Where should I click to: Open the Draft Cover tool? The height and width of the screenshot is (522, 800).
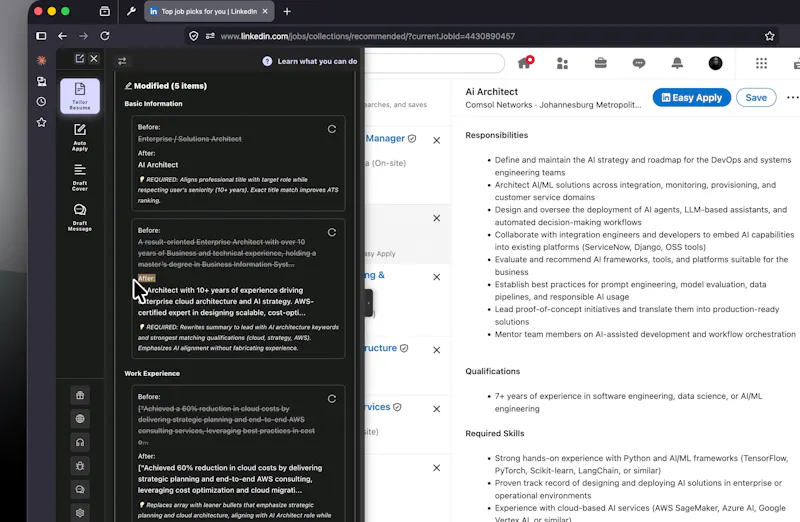[x=80, y=177]
